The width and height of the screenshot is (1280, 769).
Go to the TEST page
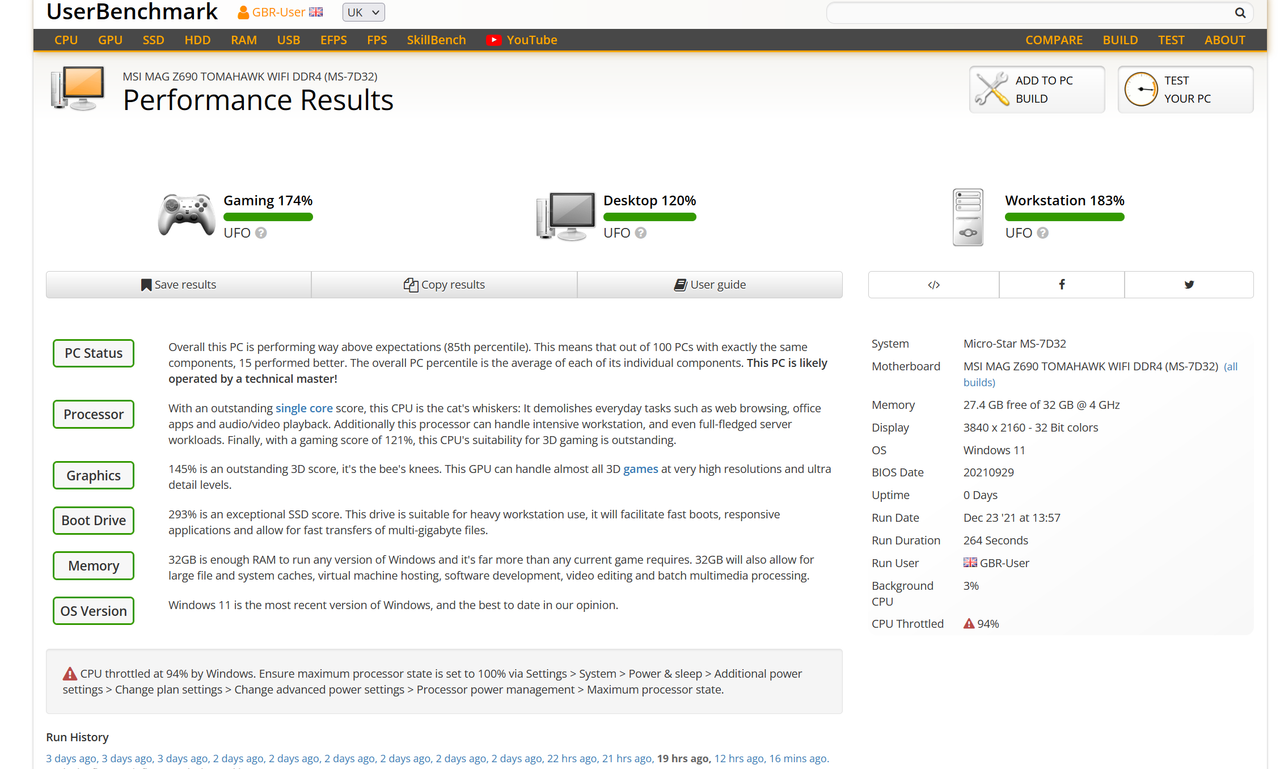(x=1171, y=40)
